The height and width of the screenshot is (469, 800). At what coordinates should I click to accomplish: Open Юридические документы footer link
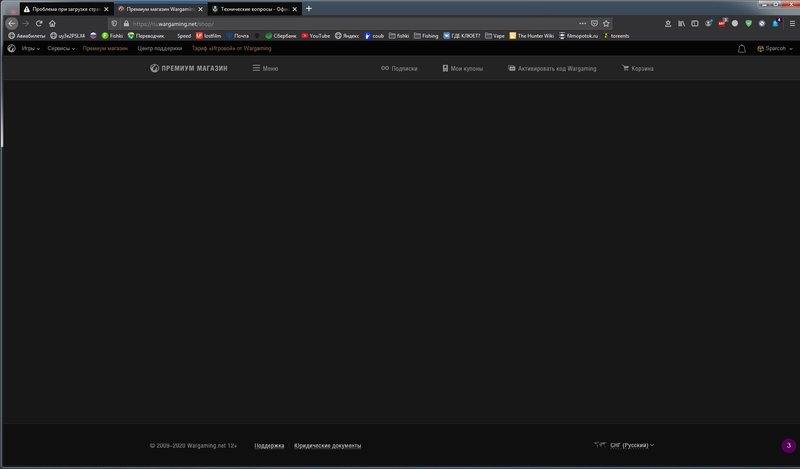(x=328, y=446)
